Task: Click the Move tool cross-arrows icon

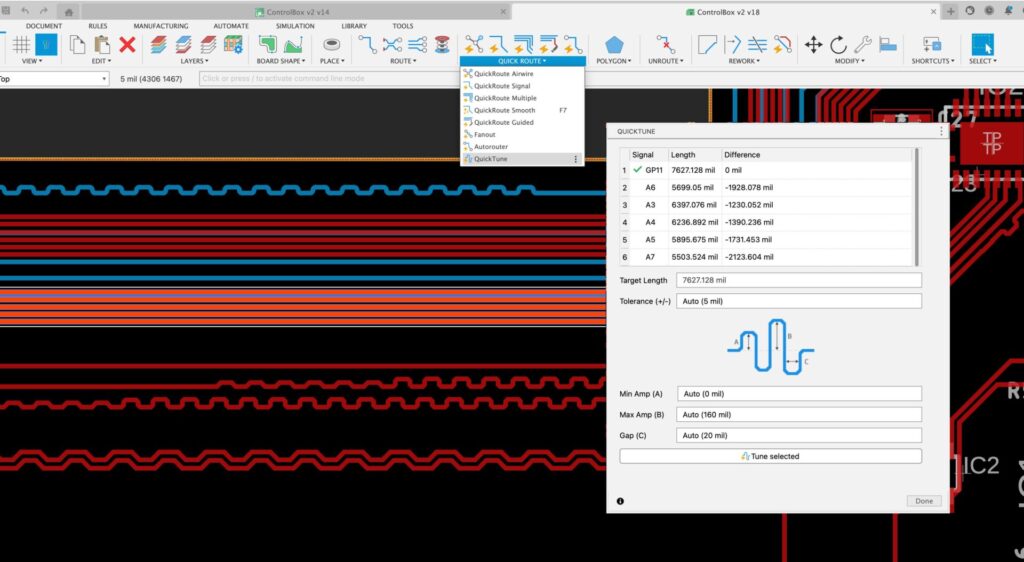Action: tap(813, 44)
